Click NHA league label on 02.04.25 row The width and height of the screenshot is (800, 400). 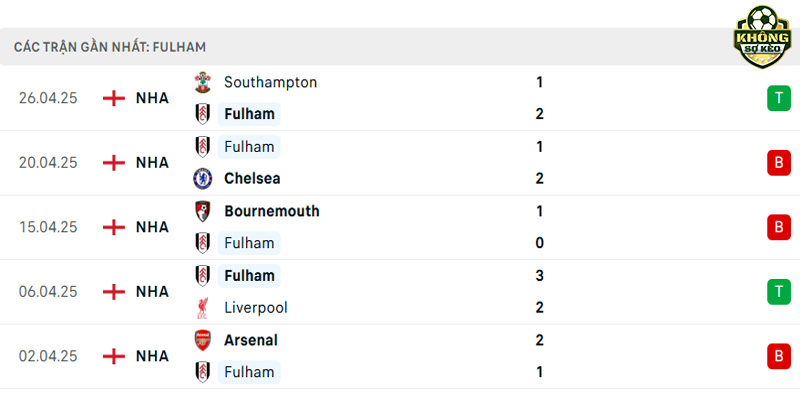[152, 356]
